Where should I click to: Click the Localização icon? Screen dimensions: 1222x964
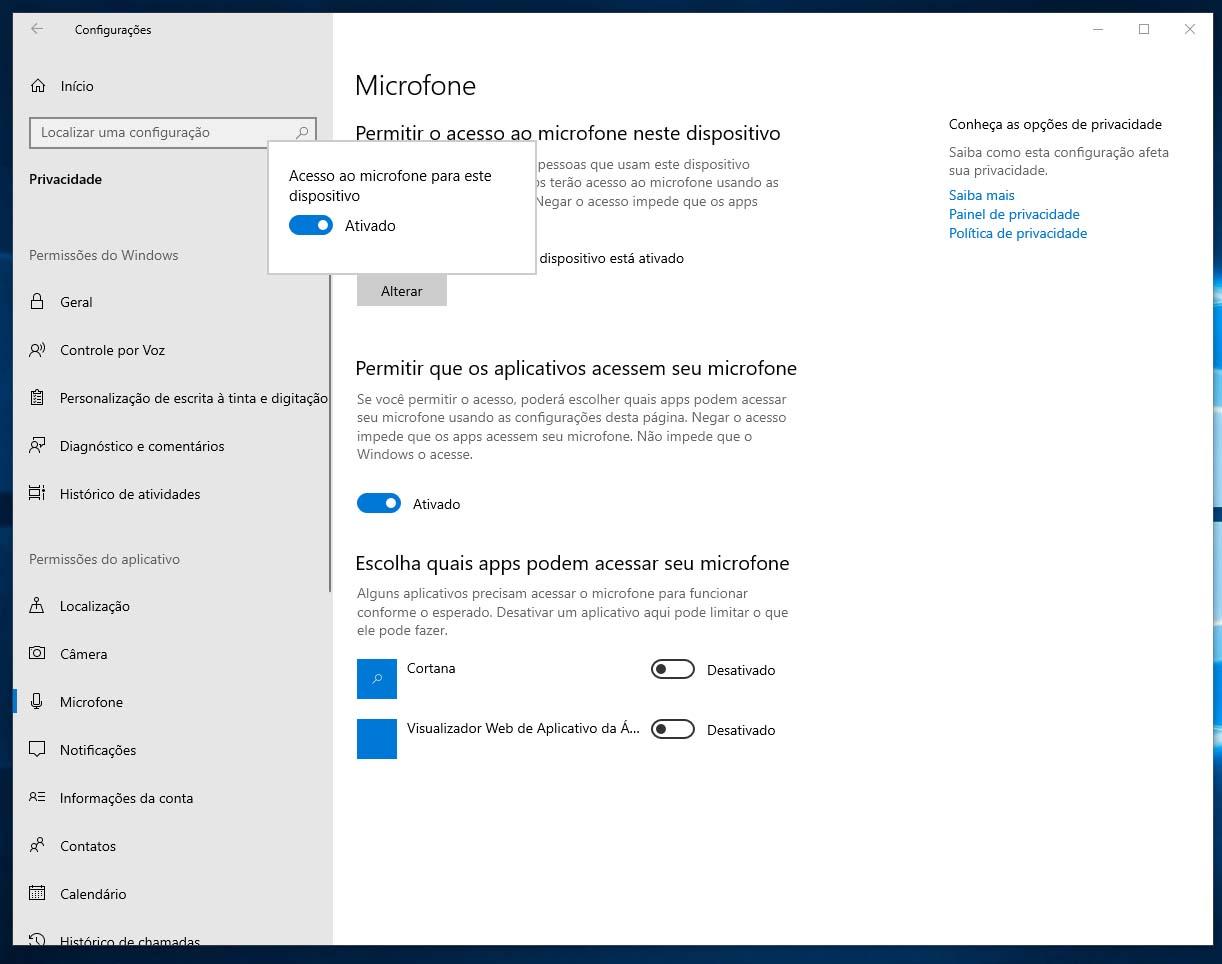point(37,606)
